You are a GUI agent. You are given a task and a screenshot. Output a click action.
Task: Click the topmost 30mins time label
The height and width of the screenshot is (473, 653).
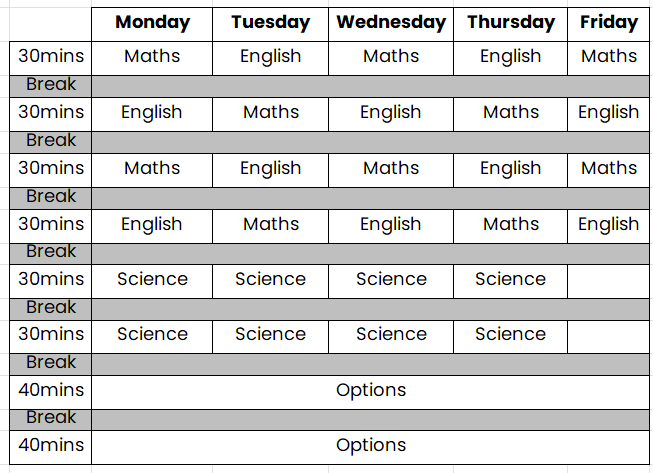pos(51,57)
